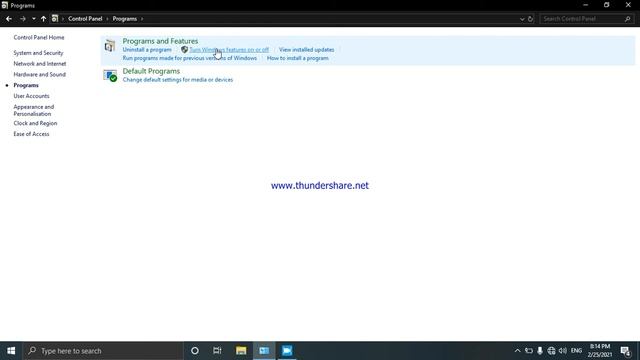Screen dimensions: 640x360
Task: Click View installed updates
Action: [x=307, y=49]
